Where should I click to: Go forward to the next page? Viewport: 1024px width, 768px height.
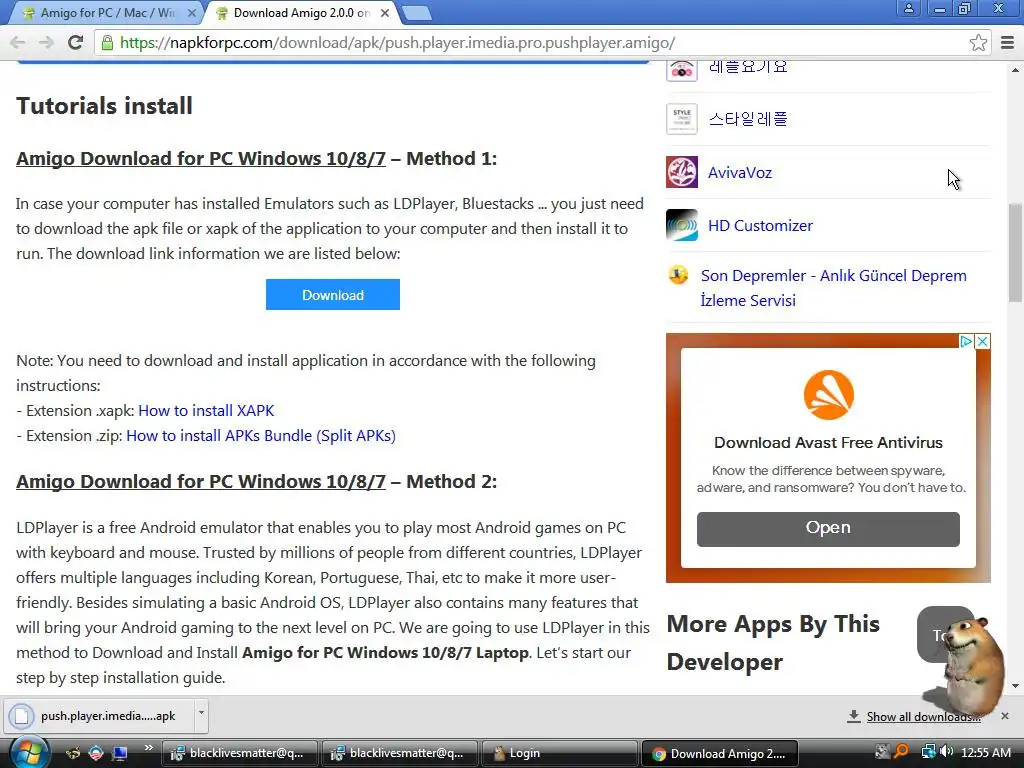(x=46, y=42)
